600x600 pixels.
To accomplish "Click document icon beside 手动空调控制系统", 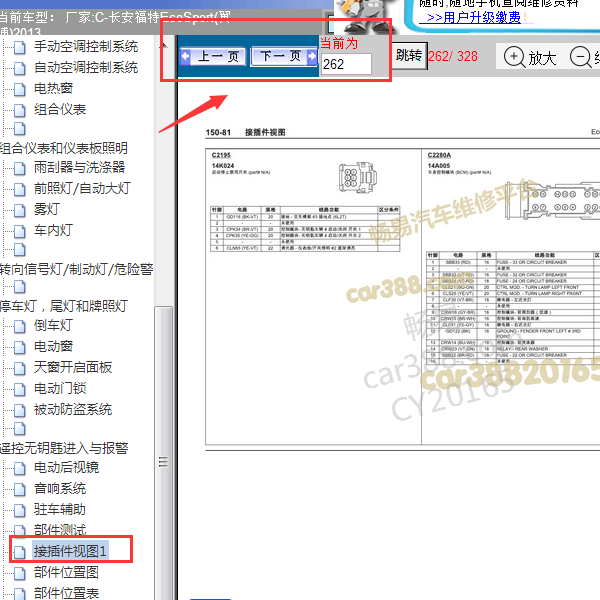I will (x=20, y=48).
